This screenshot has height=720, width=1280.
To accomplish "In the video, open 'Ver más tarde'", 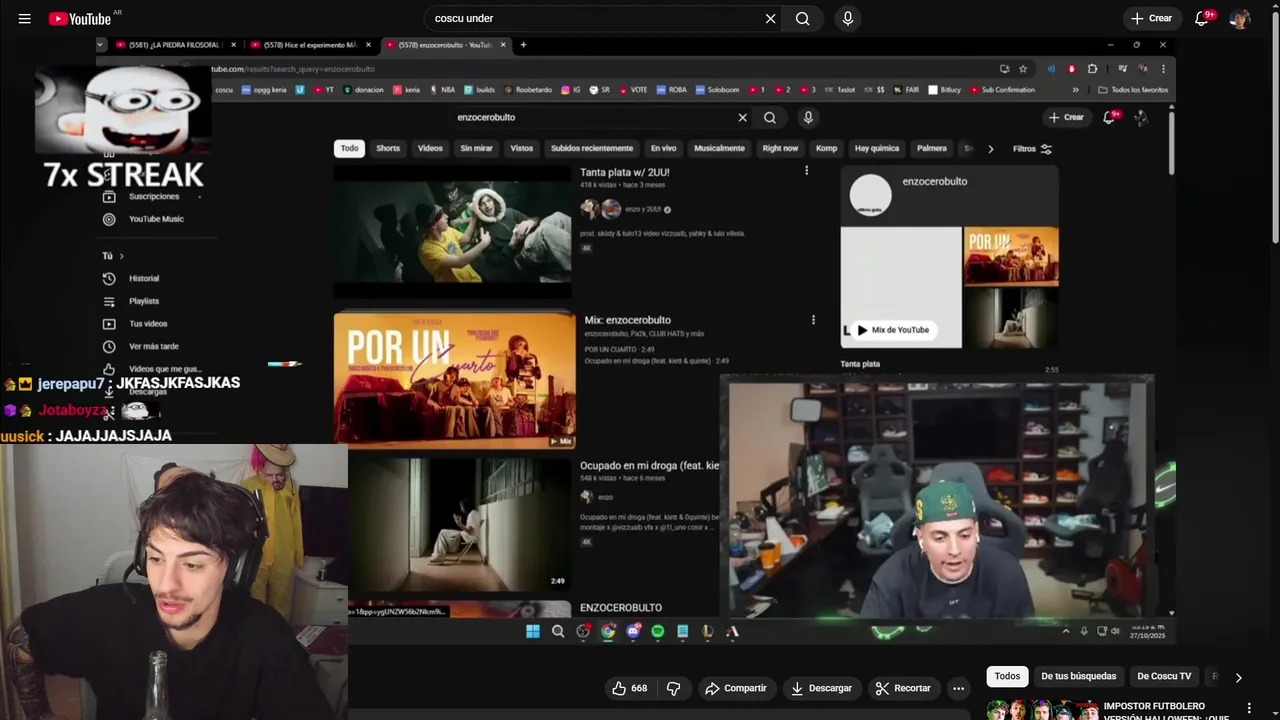I will pyautogui.click(x=142, y=346).
